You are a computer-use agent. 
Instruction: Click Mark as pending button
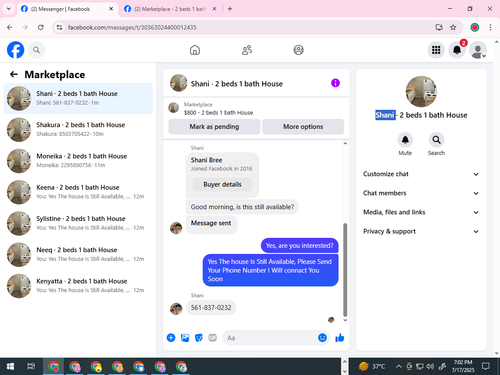[x=214, y=127]
